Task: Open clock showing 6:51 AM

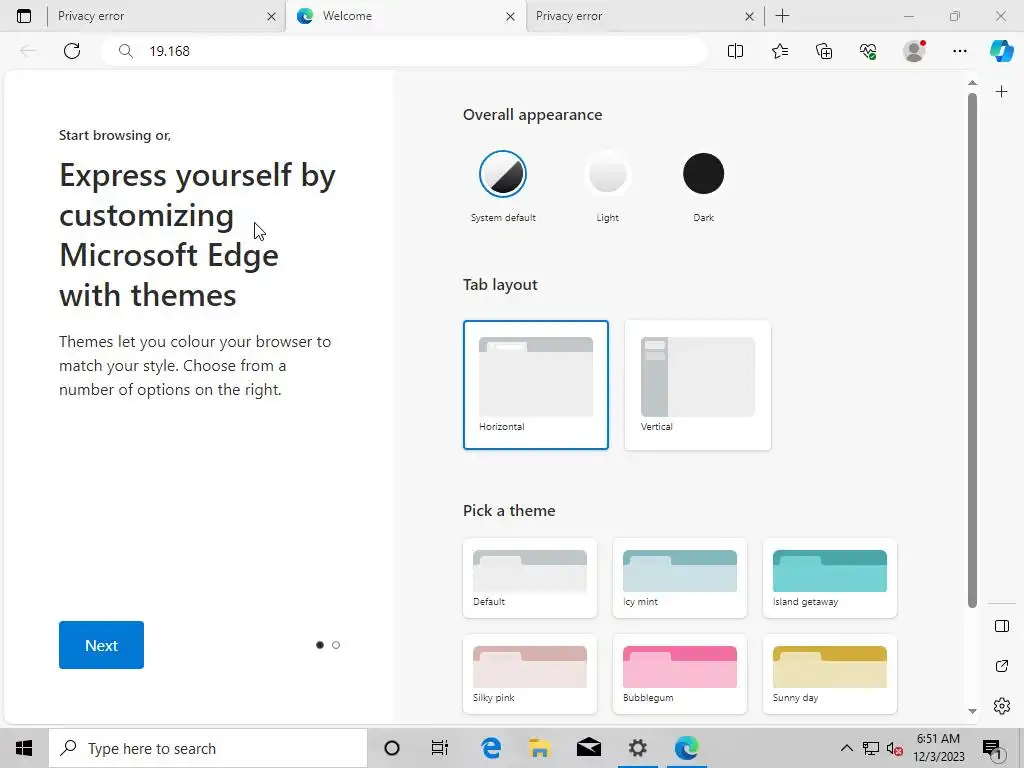Action: click(938, 748)
